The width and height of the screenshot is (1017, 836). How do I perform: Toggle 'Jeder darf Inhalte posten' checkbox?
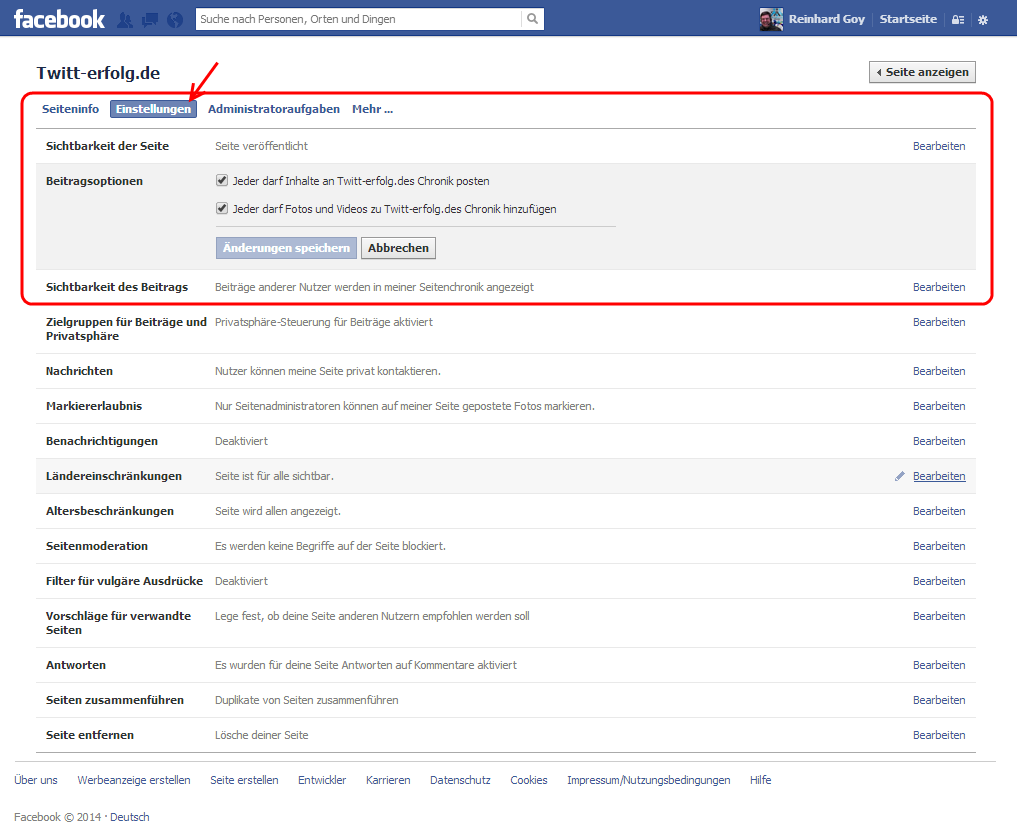tap(222, 180)
